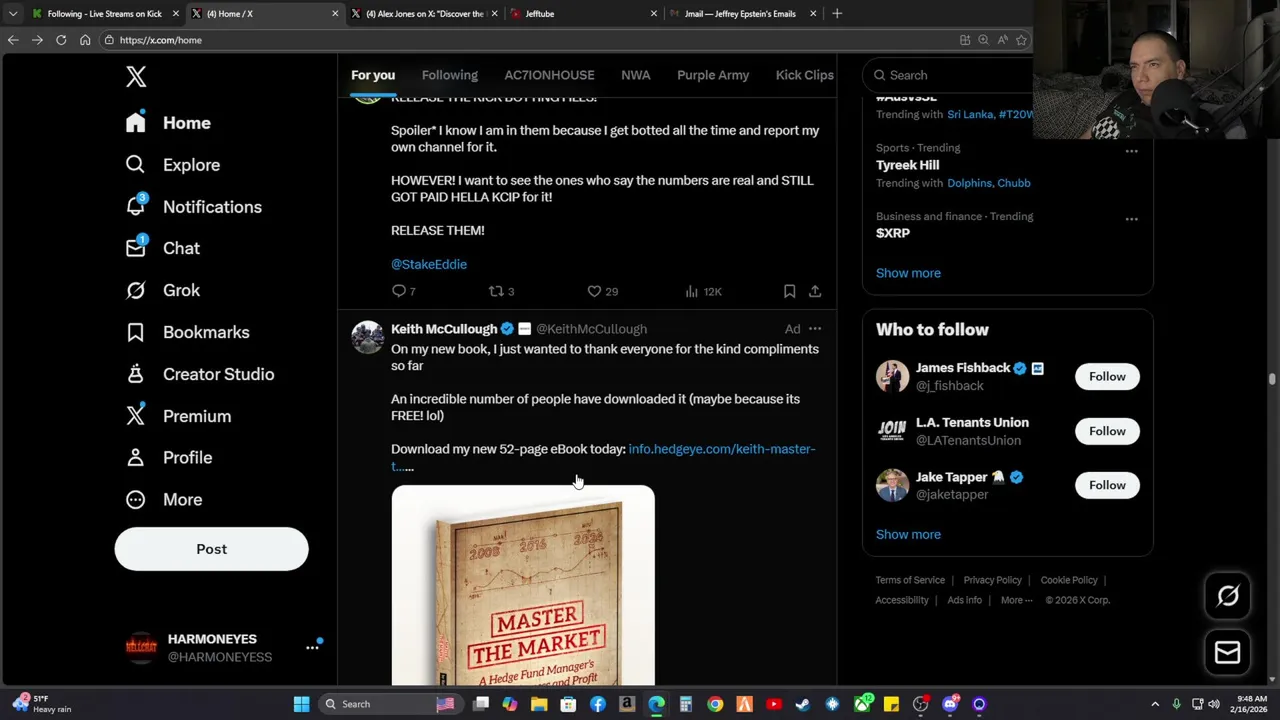Viewport: 1280px width, 720px height.
Task: Open Steam from the taskbar
Action: coord(802,704)
